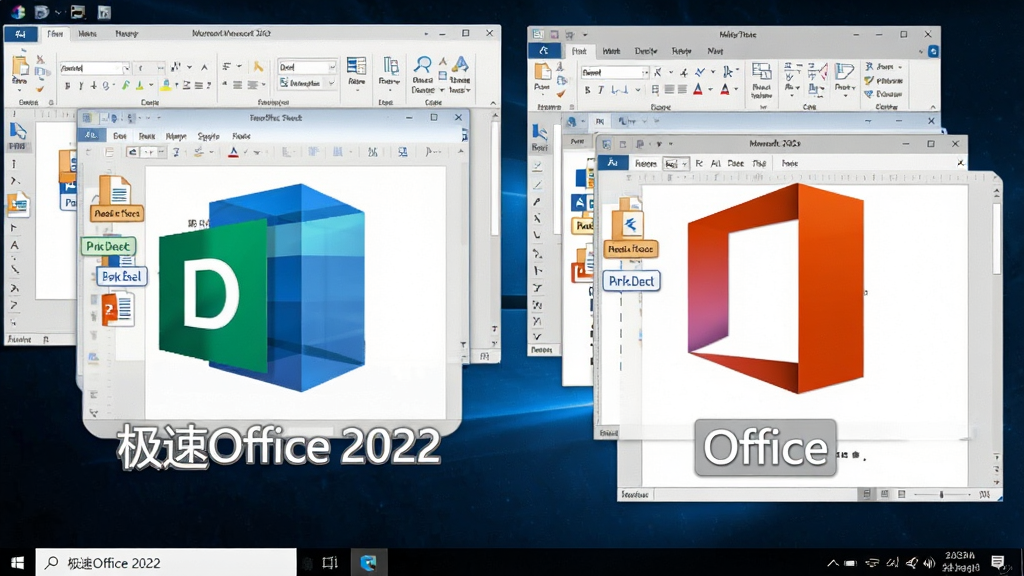This screenshot has height=576, width=1024.
Task: Click the green Prk Dect label
Action: pos(108,246)
